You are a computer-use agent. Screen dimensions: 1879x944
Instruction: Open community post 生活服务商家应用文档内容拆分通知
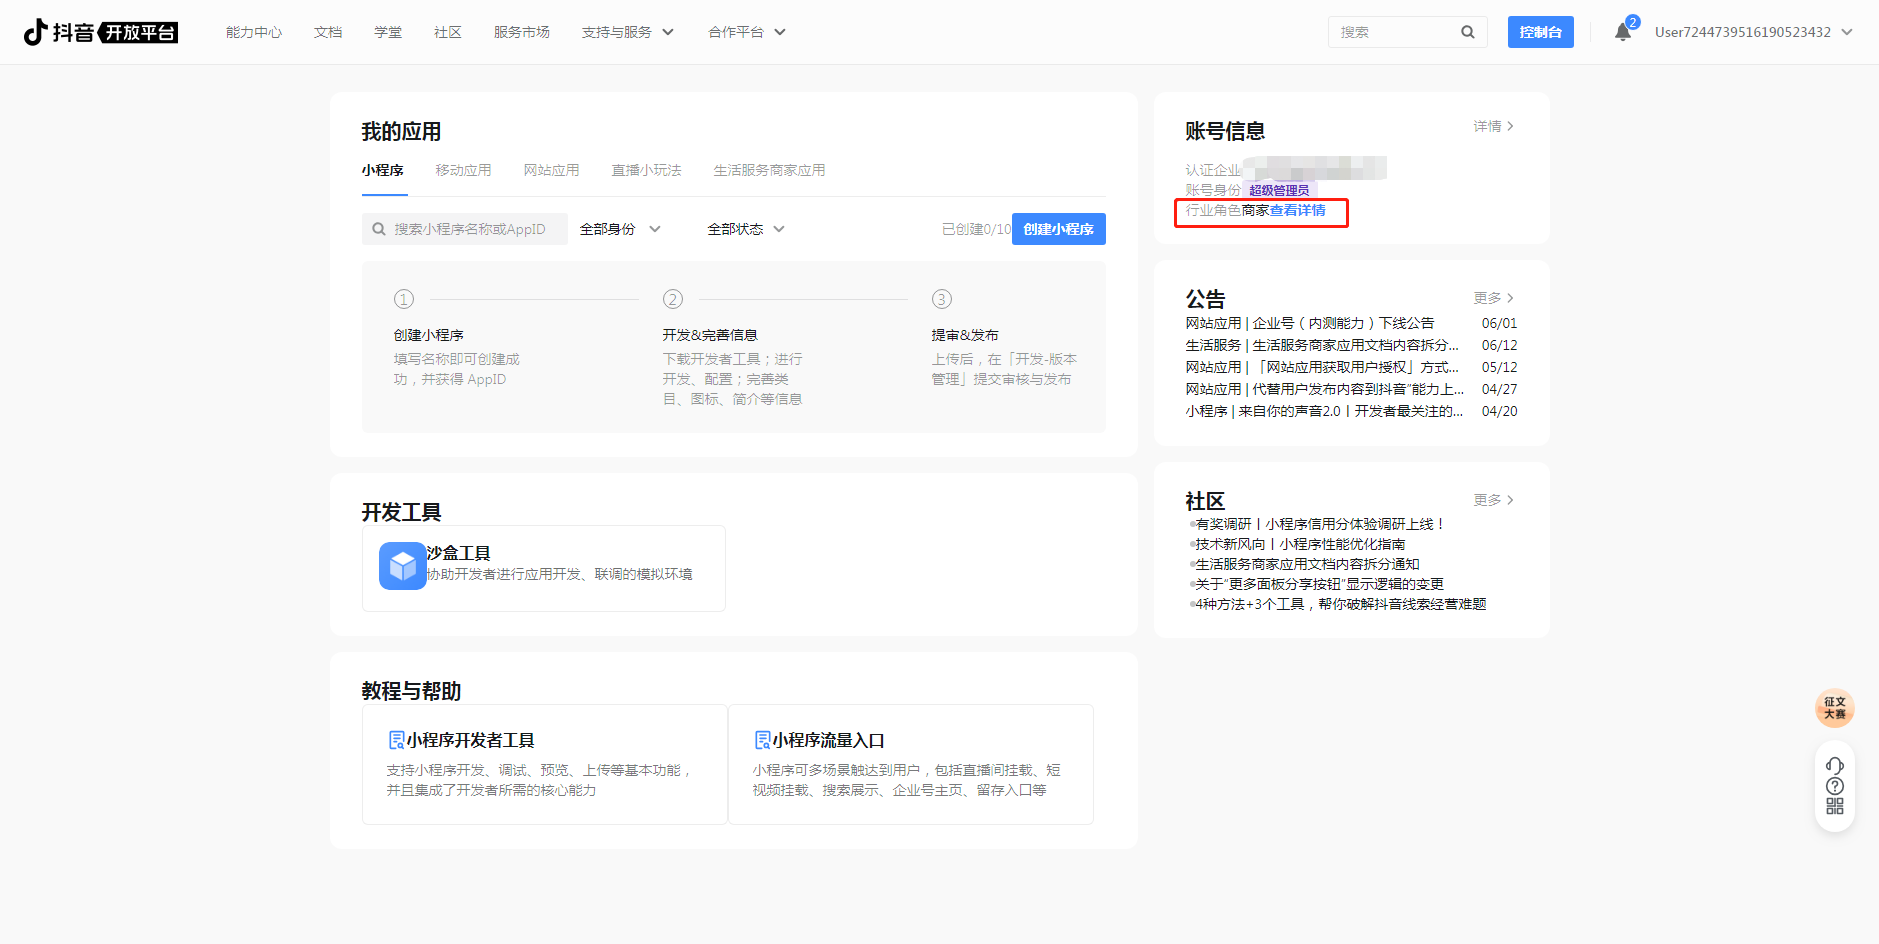tap(1307, 564)
